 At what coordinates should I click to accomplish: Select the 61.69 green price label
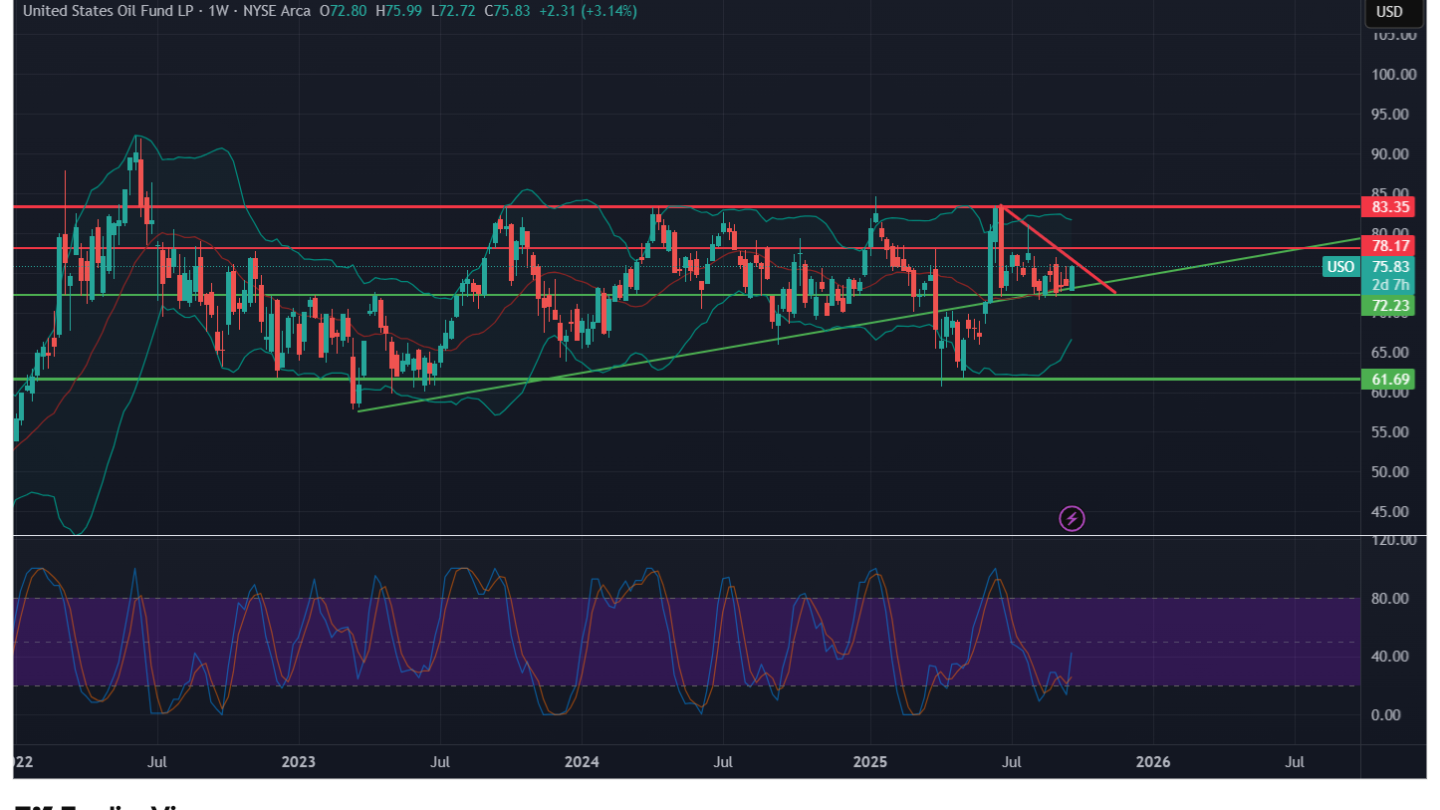click(x=1391, y=379)
